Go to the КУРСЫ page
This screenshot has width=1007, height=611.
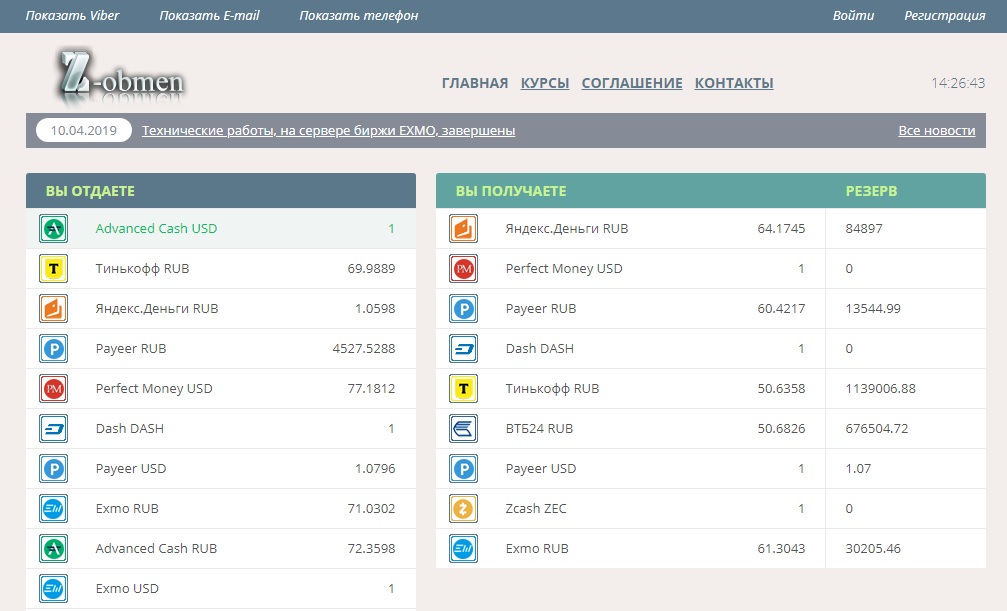tap(545, 83)
